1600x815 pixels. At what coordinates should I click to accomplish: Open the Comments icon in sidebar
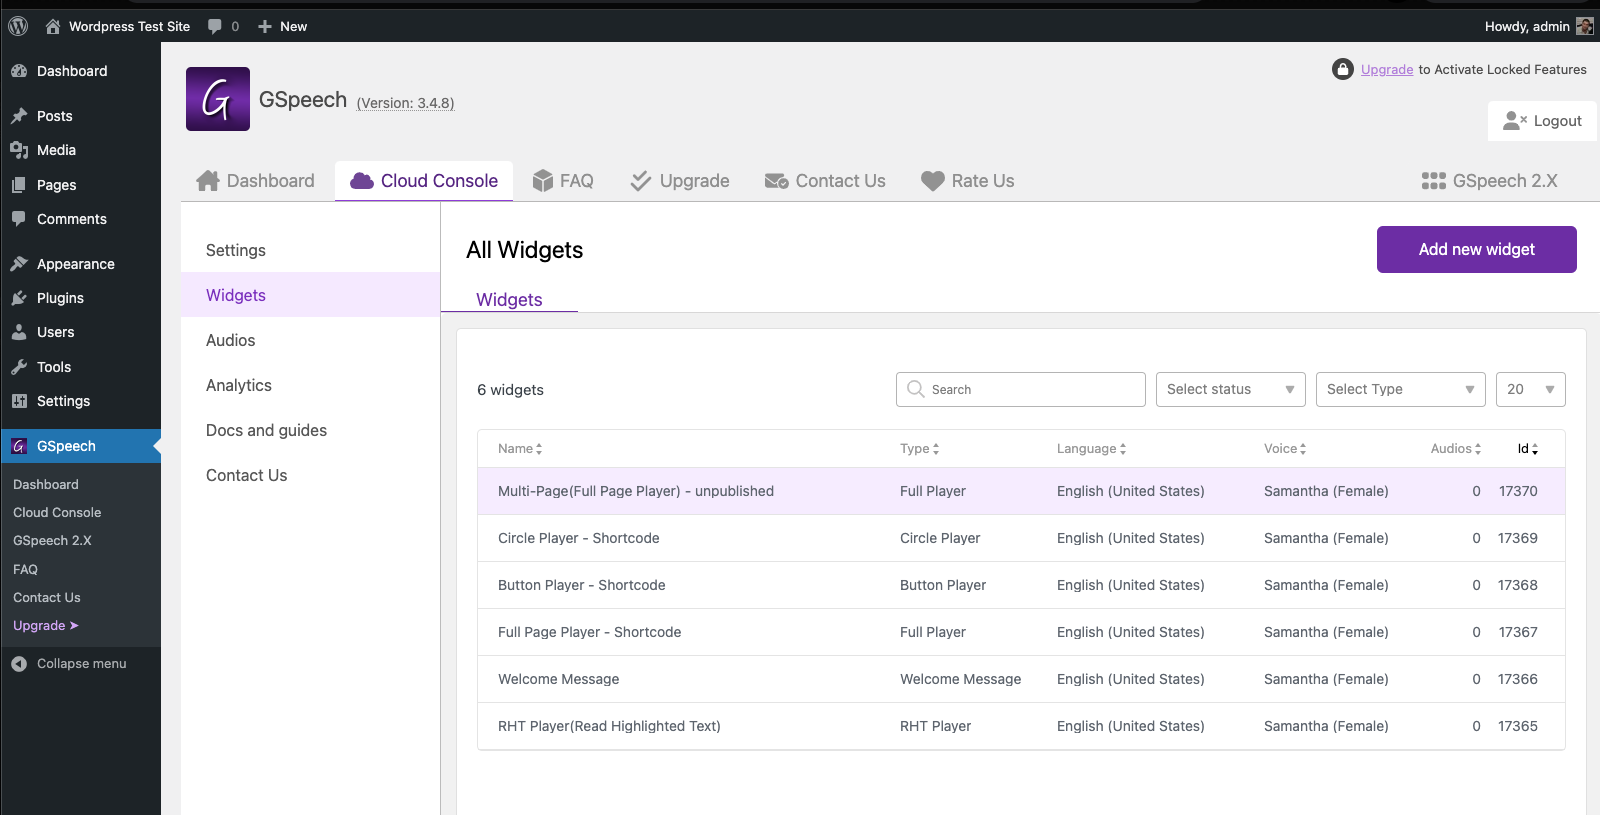tap(19, 219)
